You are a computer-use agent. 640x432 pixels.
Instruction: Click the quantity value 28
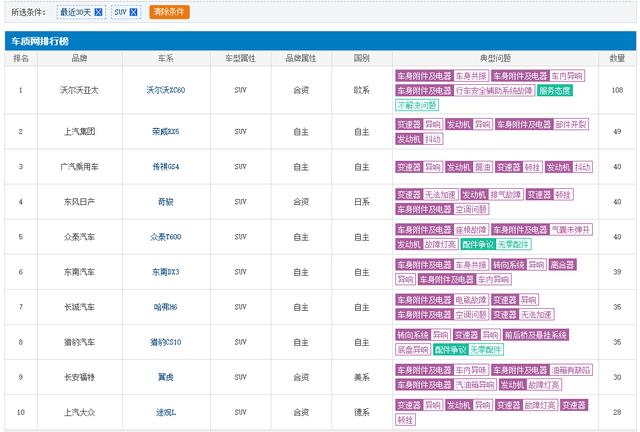[x=617, y=412]
